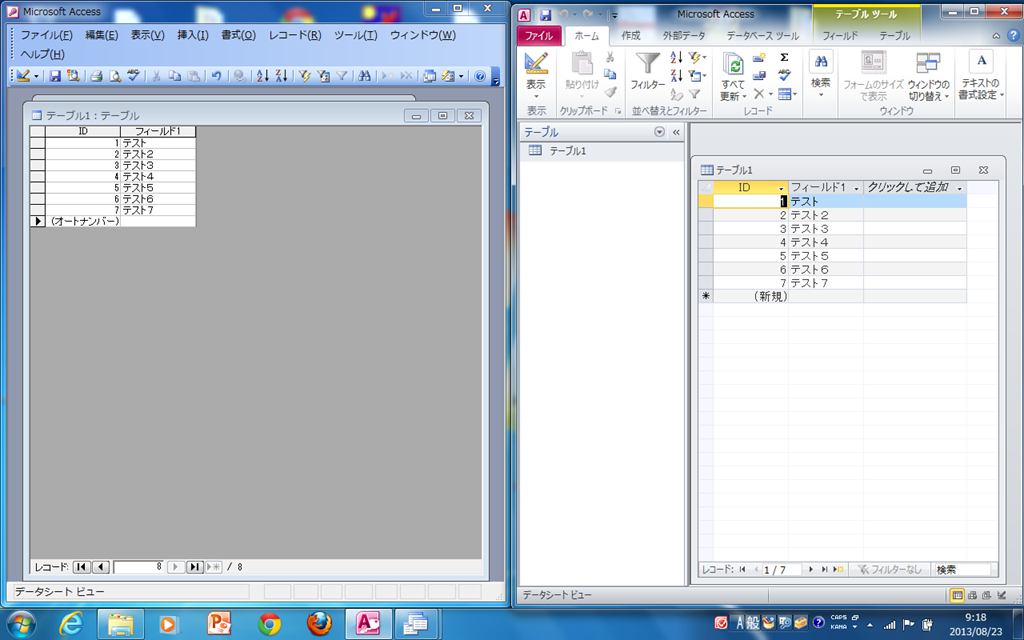Open View dropdown arrow in old toolbar

[x=37, y=76]
